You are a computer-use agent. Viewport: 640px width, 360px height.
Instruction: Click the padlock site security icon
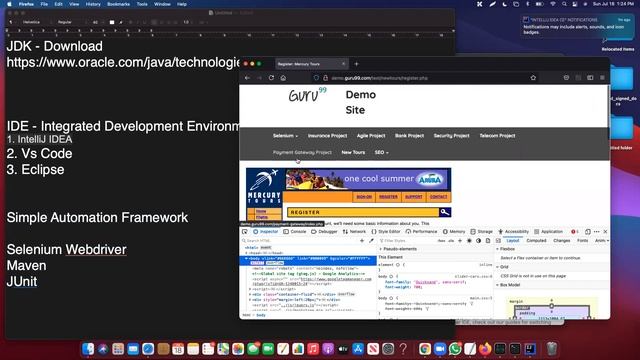(325, 78)
